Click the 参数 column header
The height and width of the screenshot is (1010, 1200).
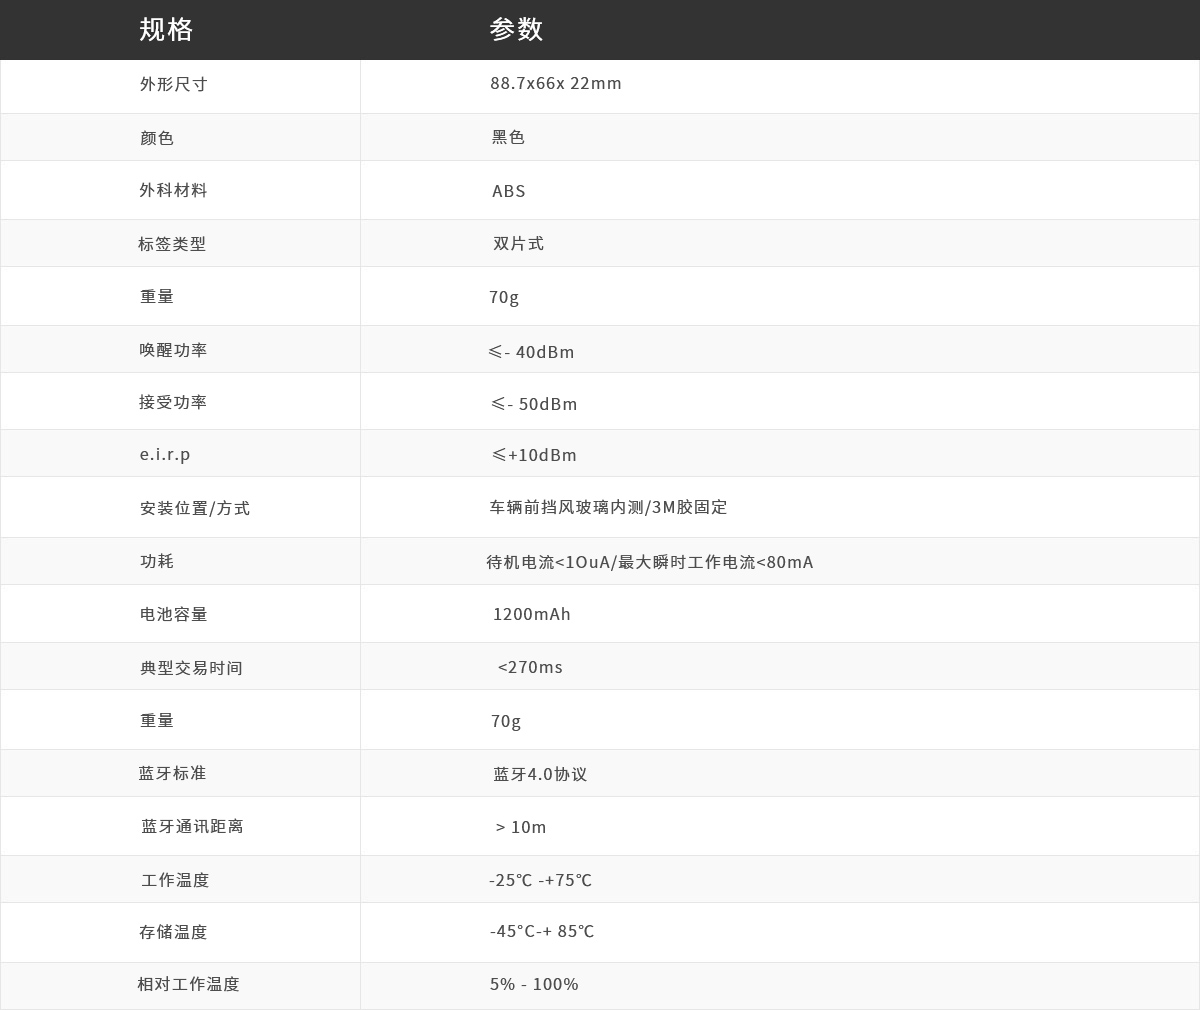click(x=516, y=30)
